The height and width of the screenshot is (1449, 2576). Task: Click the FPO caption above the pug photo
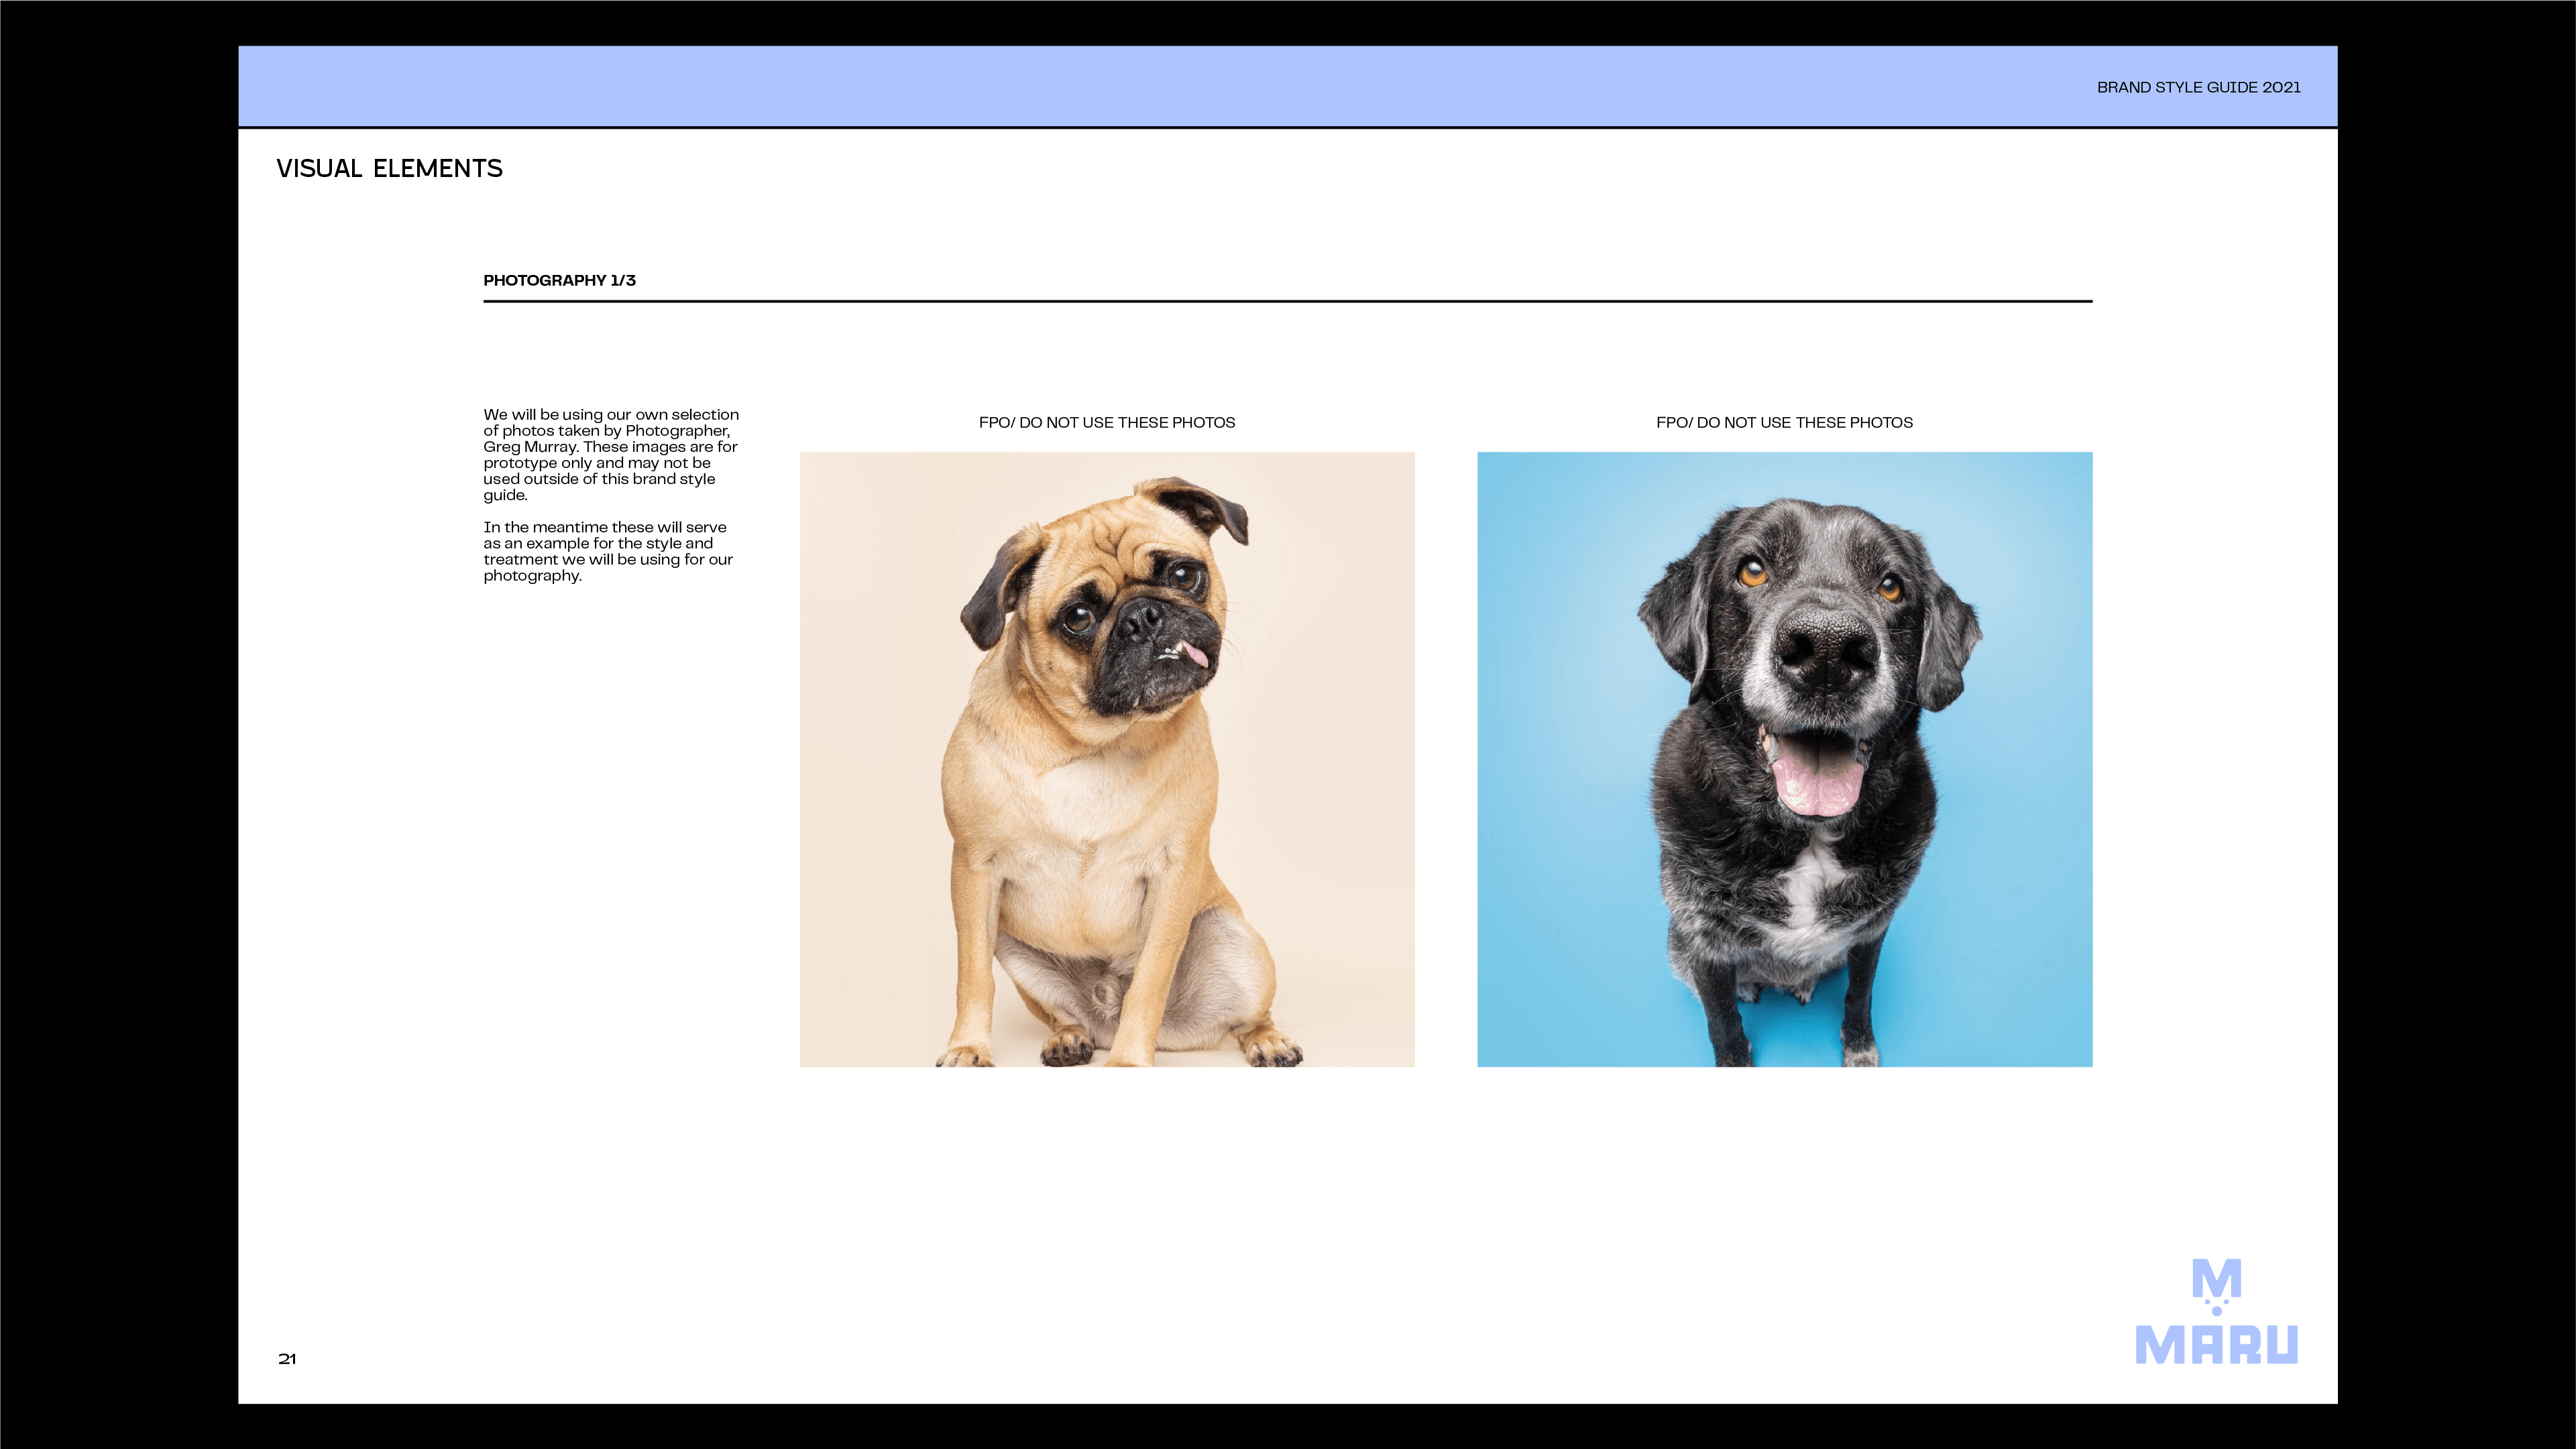coord(1107,423)
